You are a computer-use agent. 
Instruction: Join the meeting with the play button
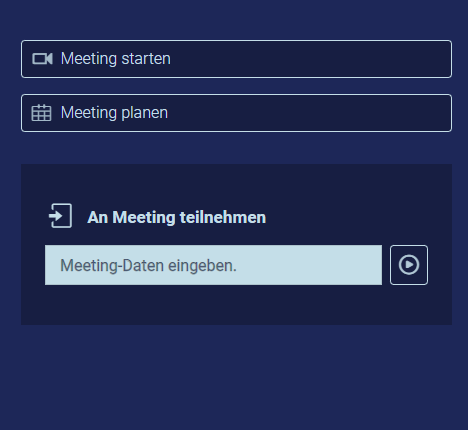[409, 265]
